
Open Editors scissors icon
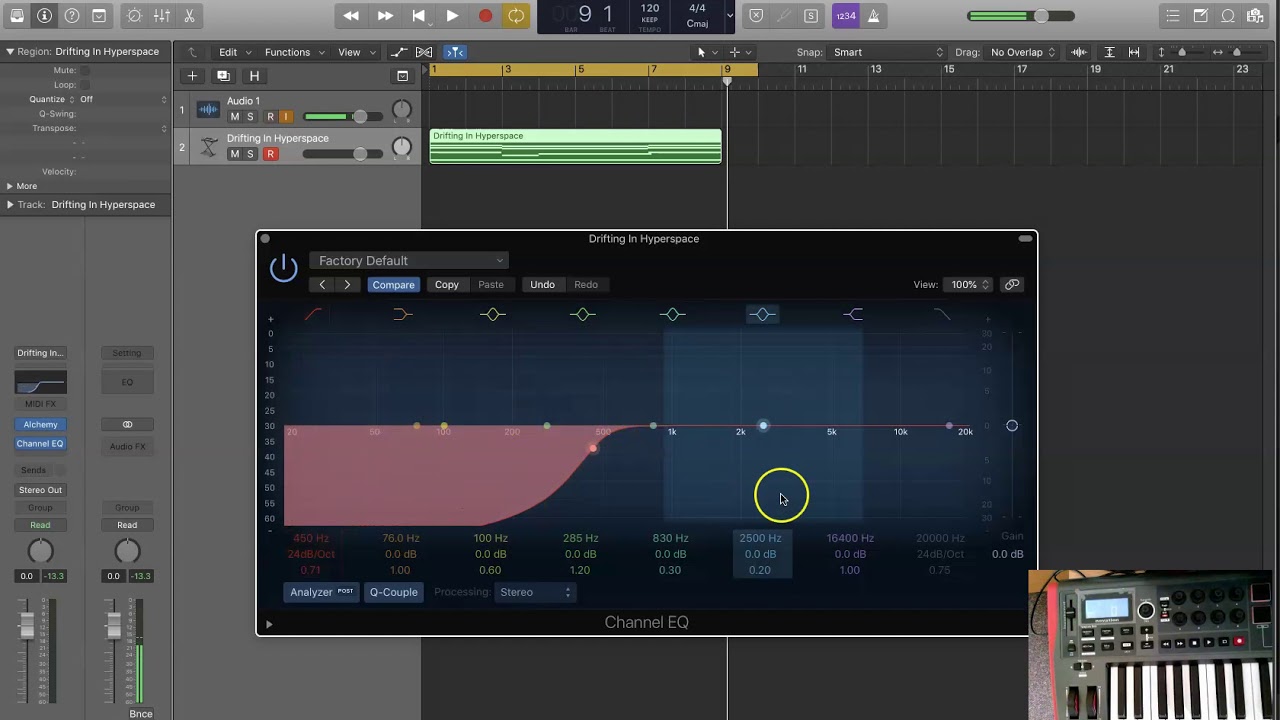[x=189, y=16]
